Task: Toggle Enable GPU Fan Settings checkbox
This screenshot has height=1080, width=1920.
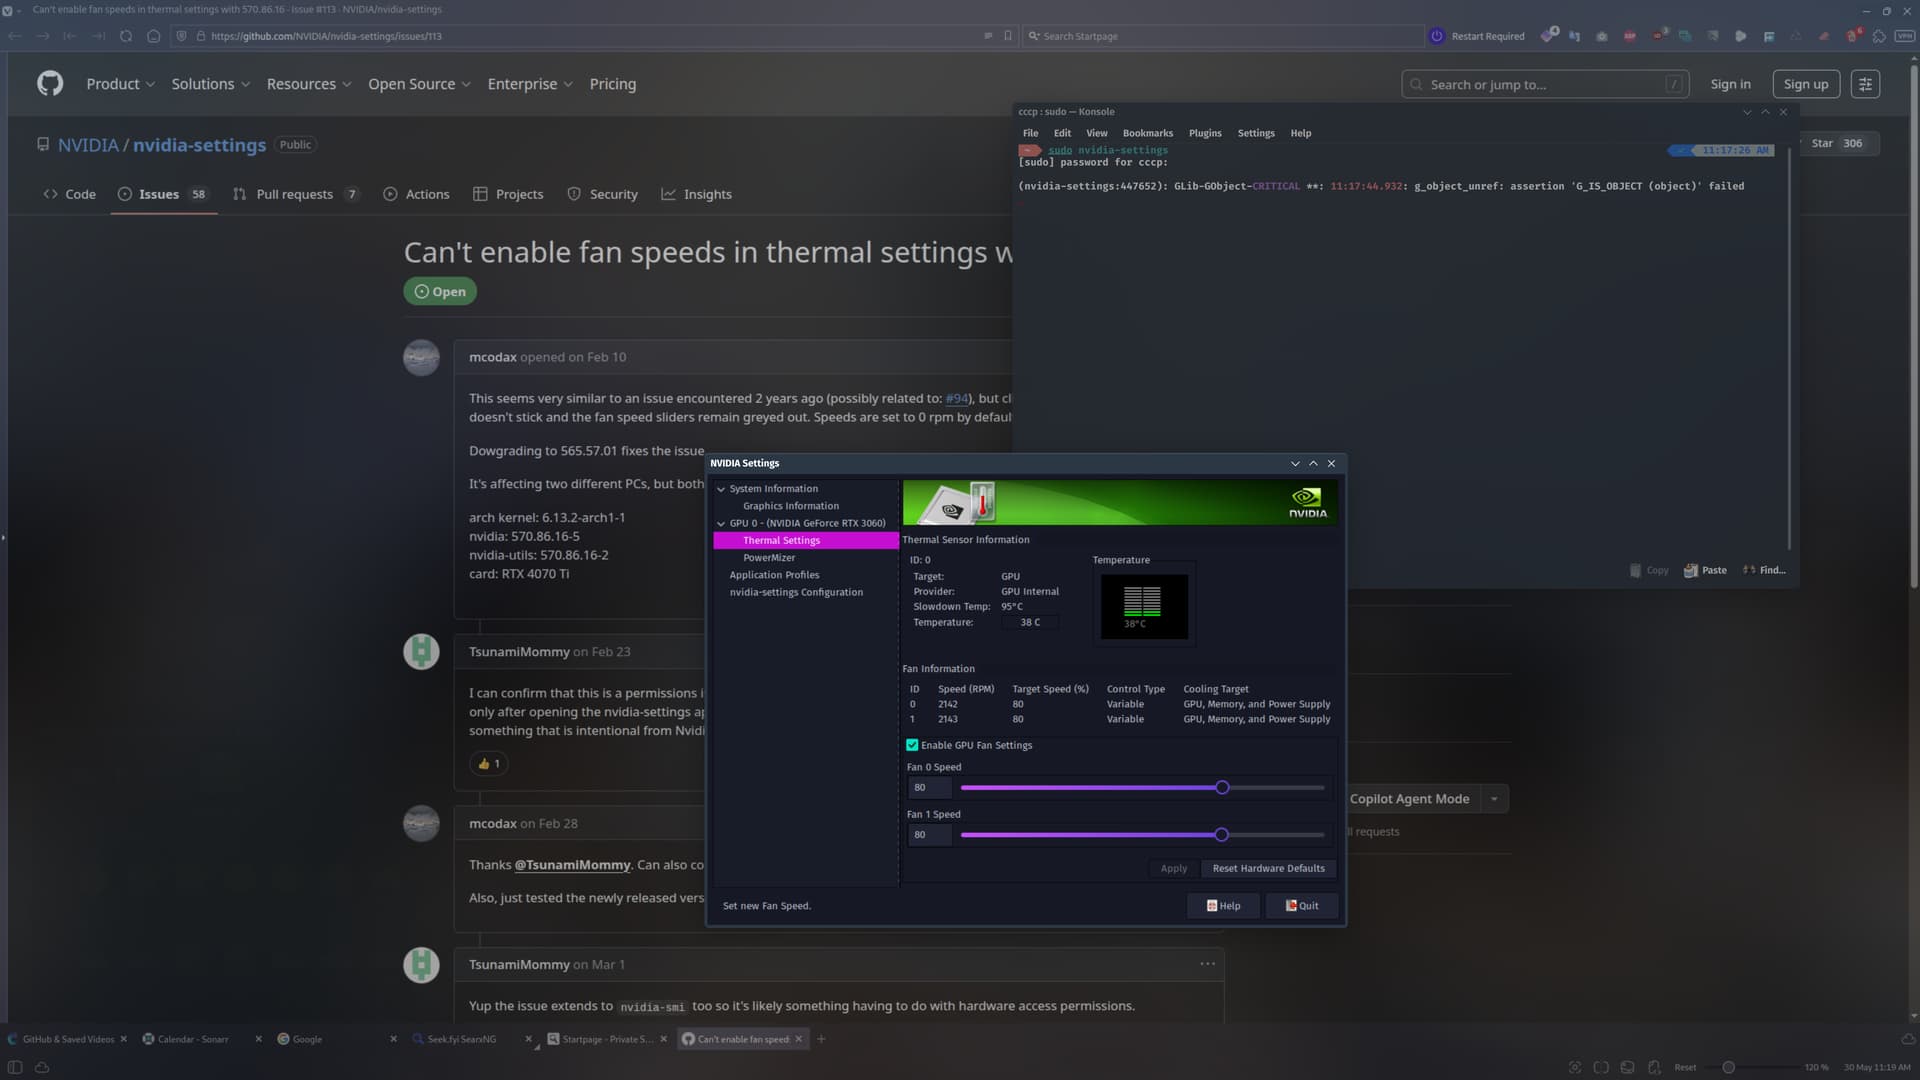Action: tap(912, 745)
